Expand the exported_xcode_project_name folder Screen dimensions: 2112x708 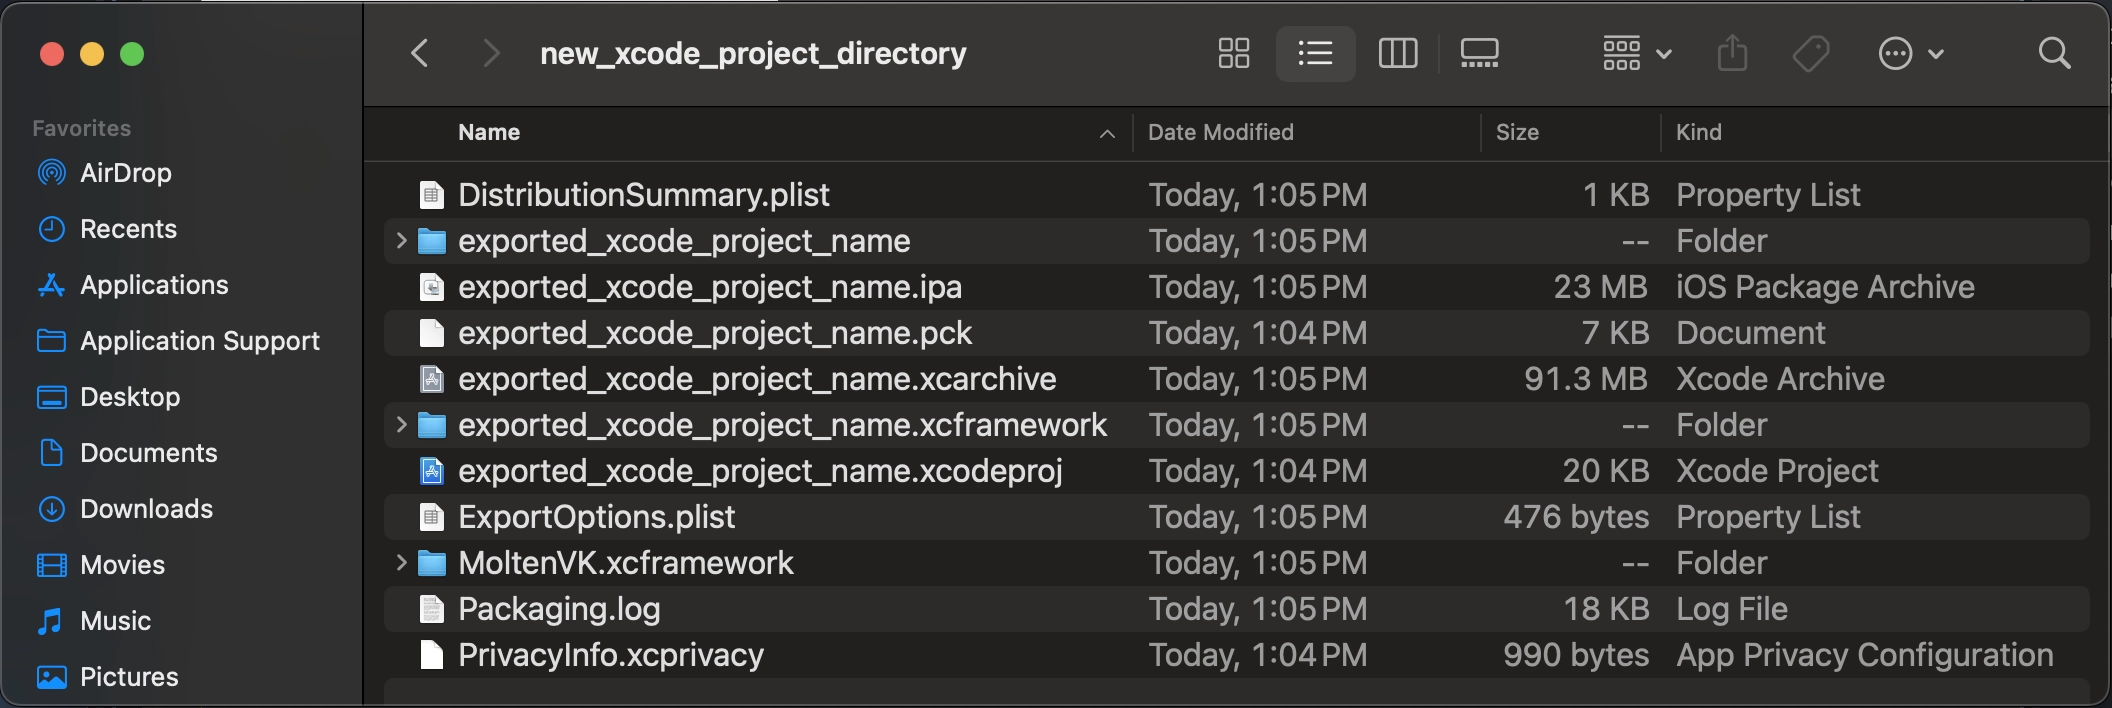[401, 241]
